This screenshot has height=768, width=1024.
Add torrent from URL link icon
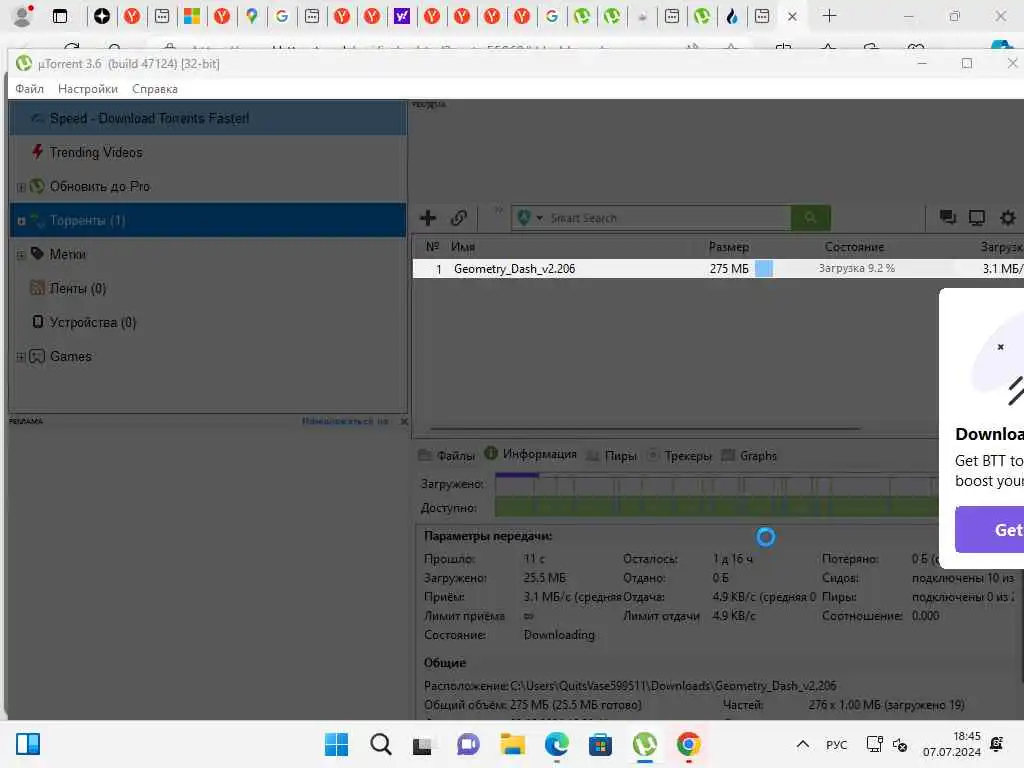tap(459, 218)
